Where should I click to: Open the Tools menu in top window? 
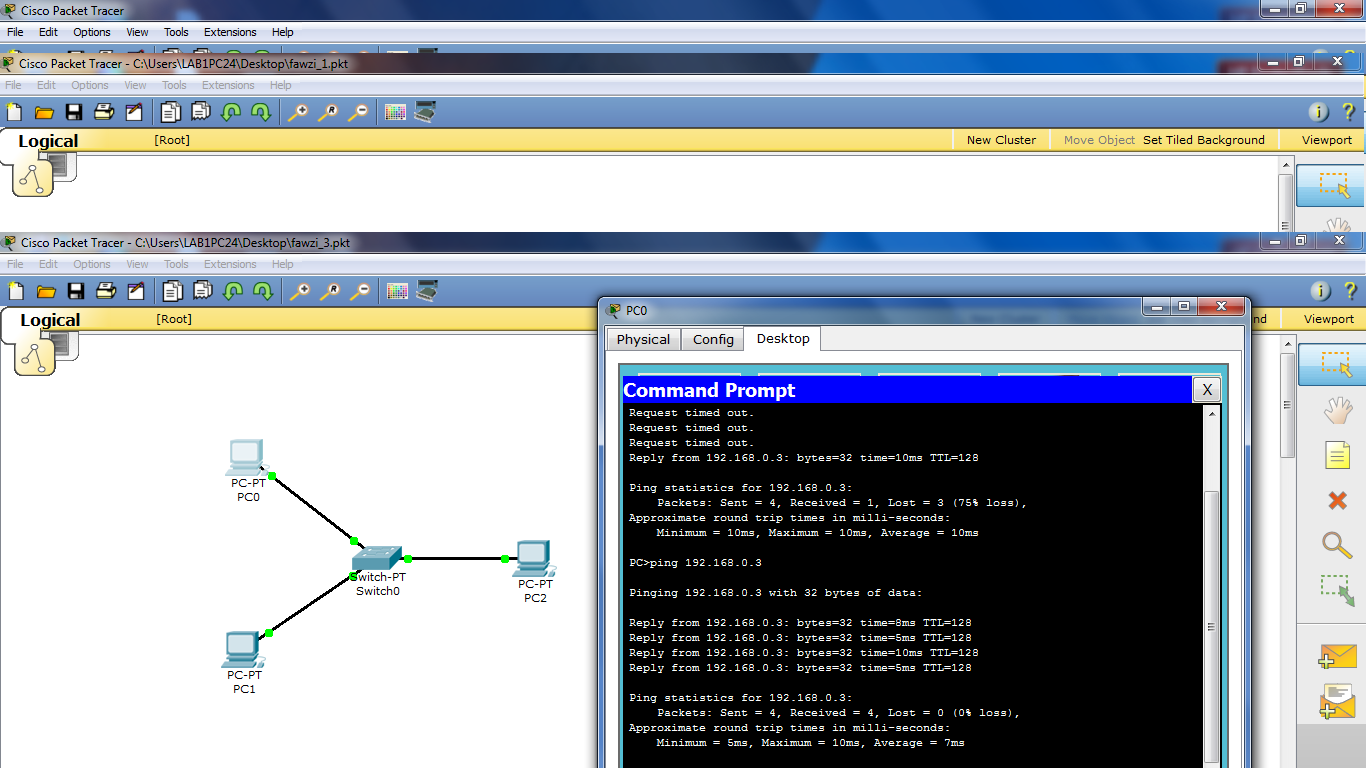(177, 32)
